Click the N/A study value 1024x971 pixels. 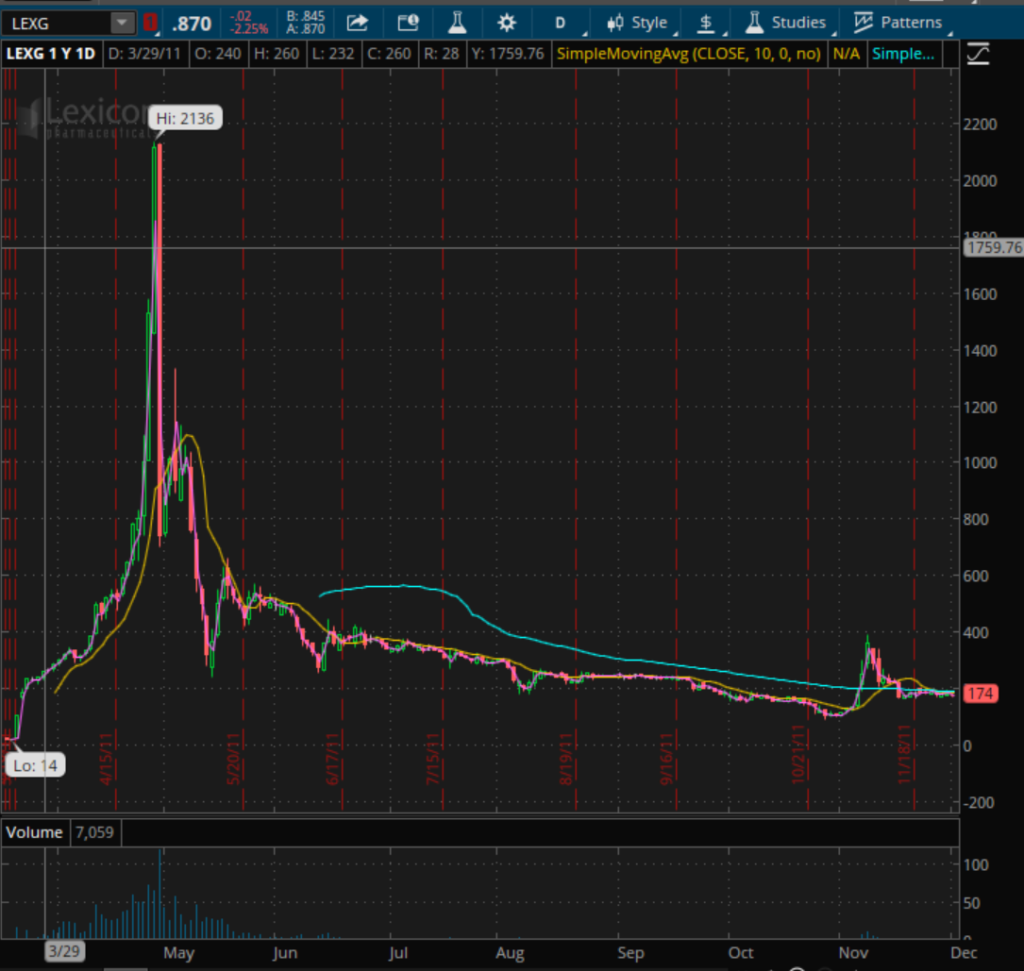click(x=846, y=54)
